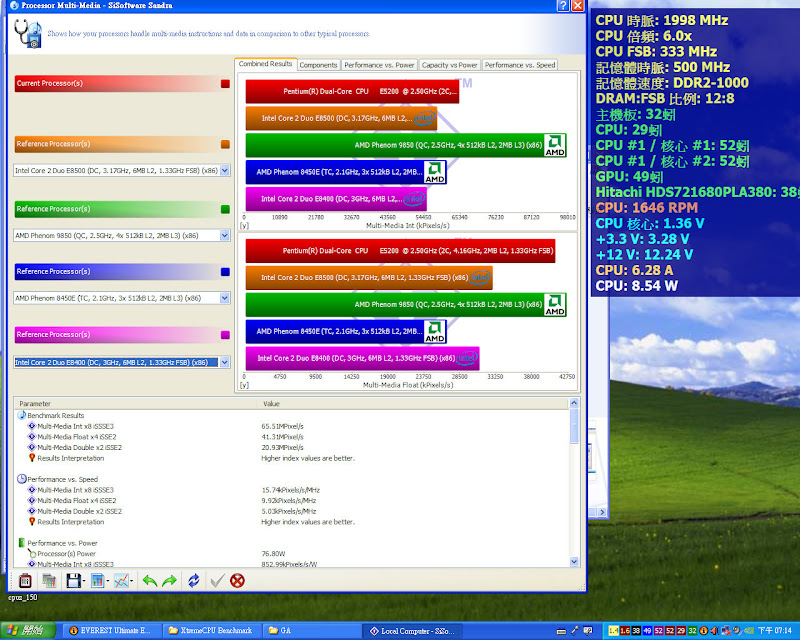Toggle the green Reference Processor color box

[x=224, y=209]
